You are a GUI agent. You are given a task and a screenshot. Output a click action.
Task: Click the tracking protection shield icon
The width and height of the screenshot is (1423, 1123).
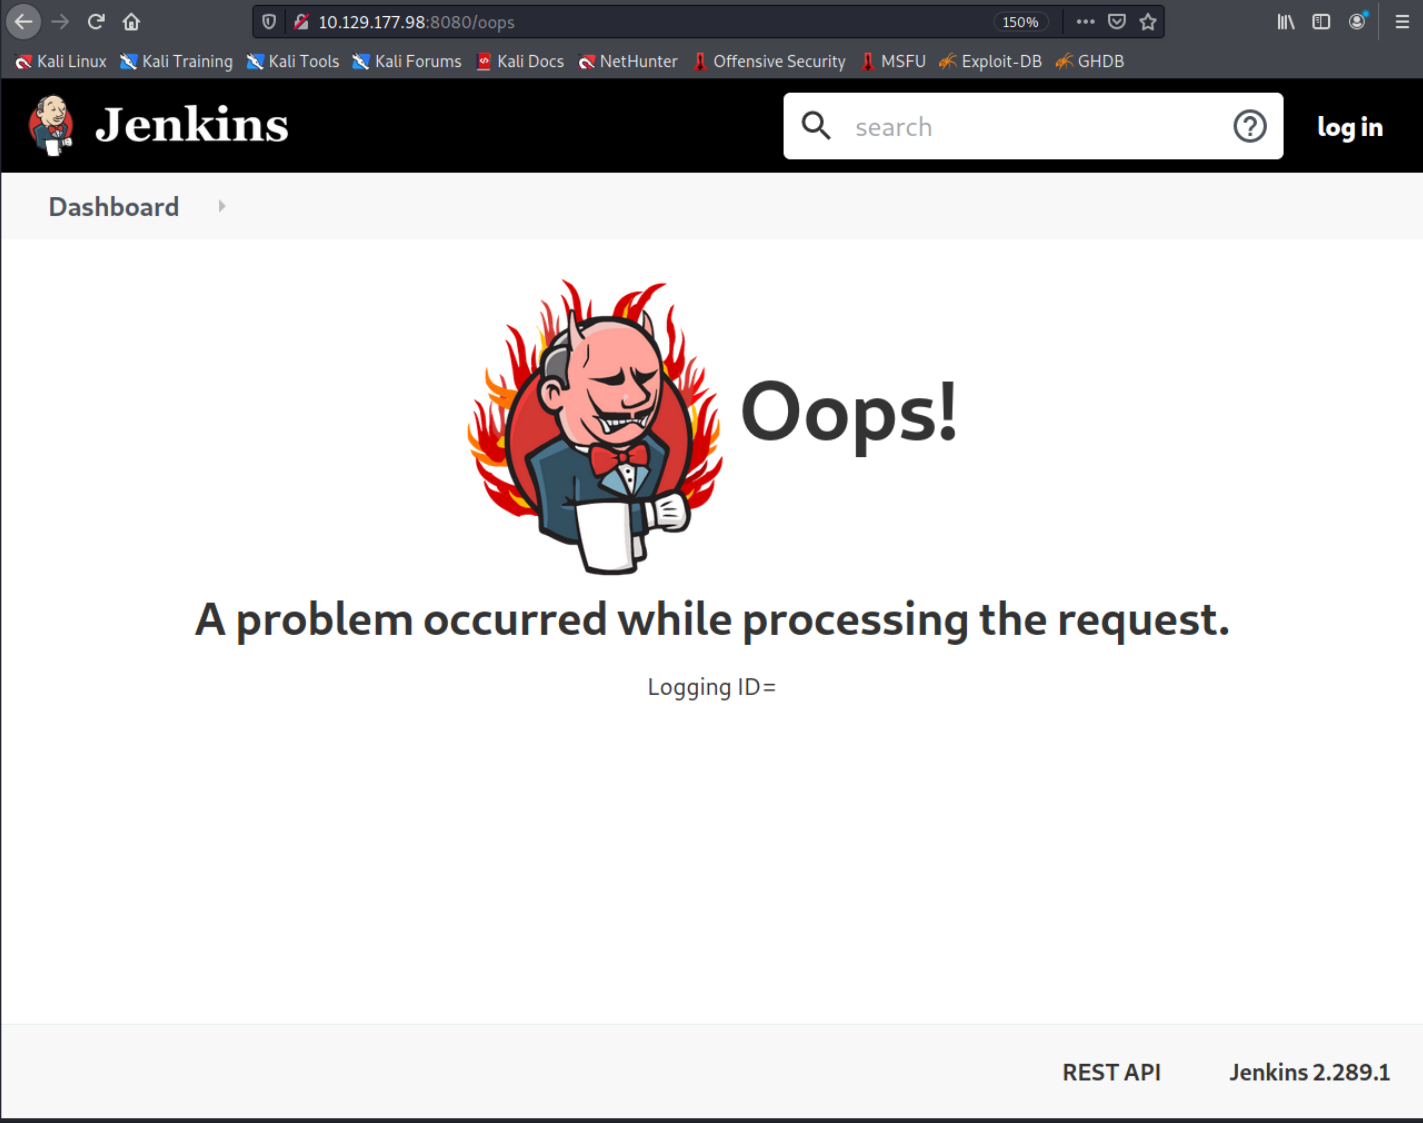[x=269, y=21]
